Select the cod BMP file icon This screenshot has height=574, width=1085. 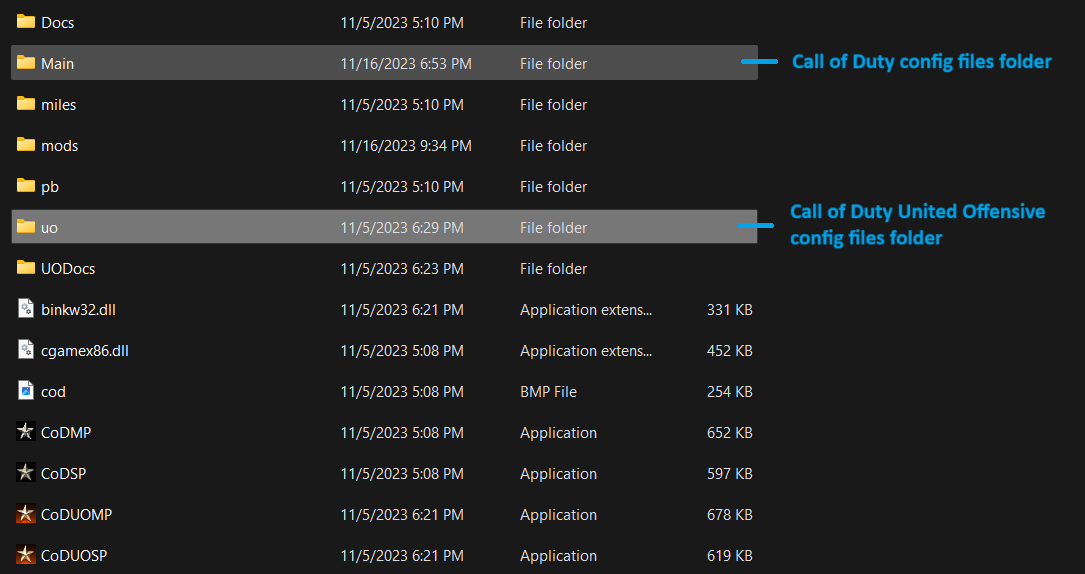(26, 391)
